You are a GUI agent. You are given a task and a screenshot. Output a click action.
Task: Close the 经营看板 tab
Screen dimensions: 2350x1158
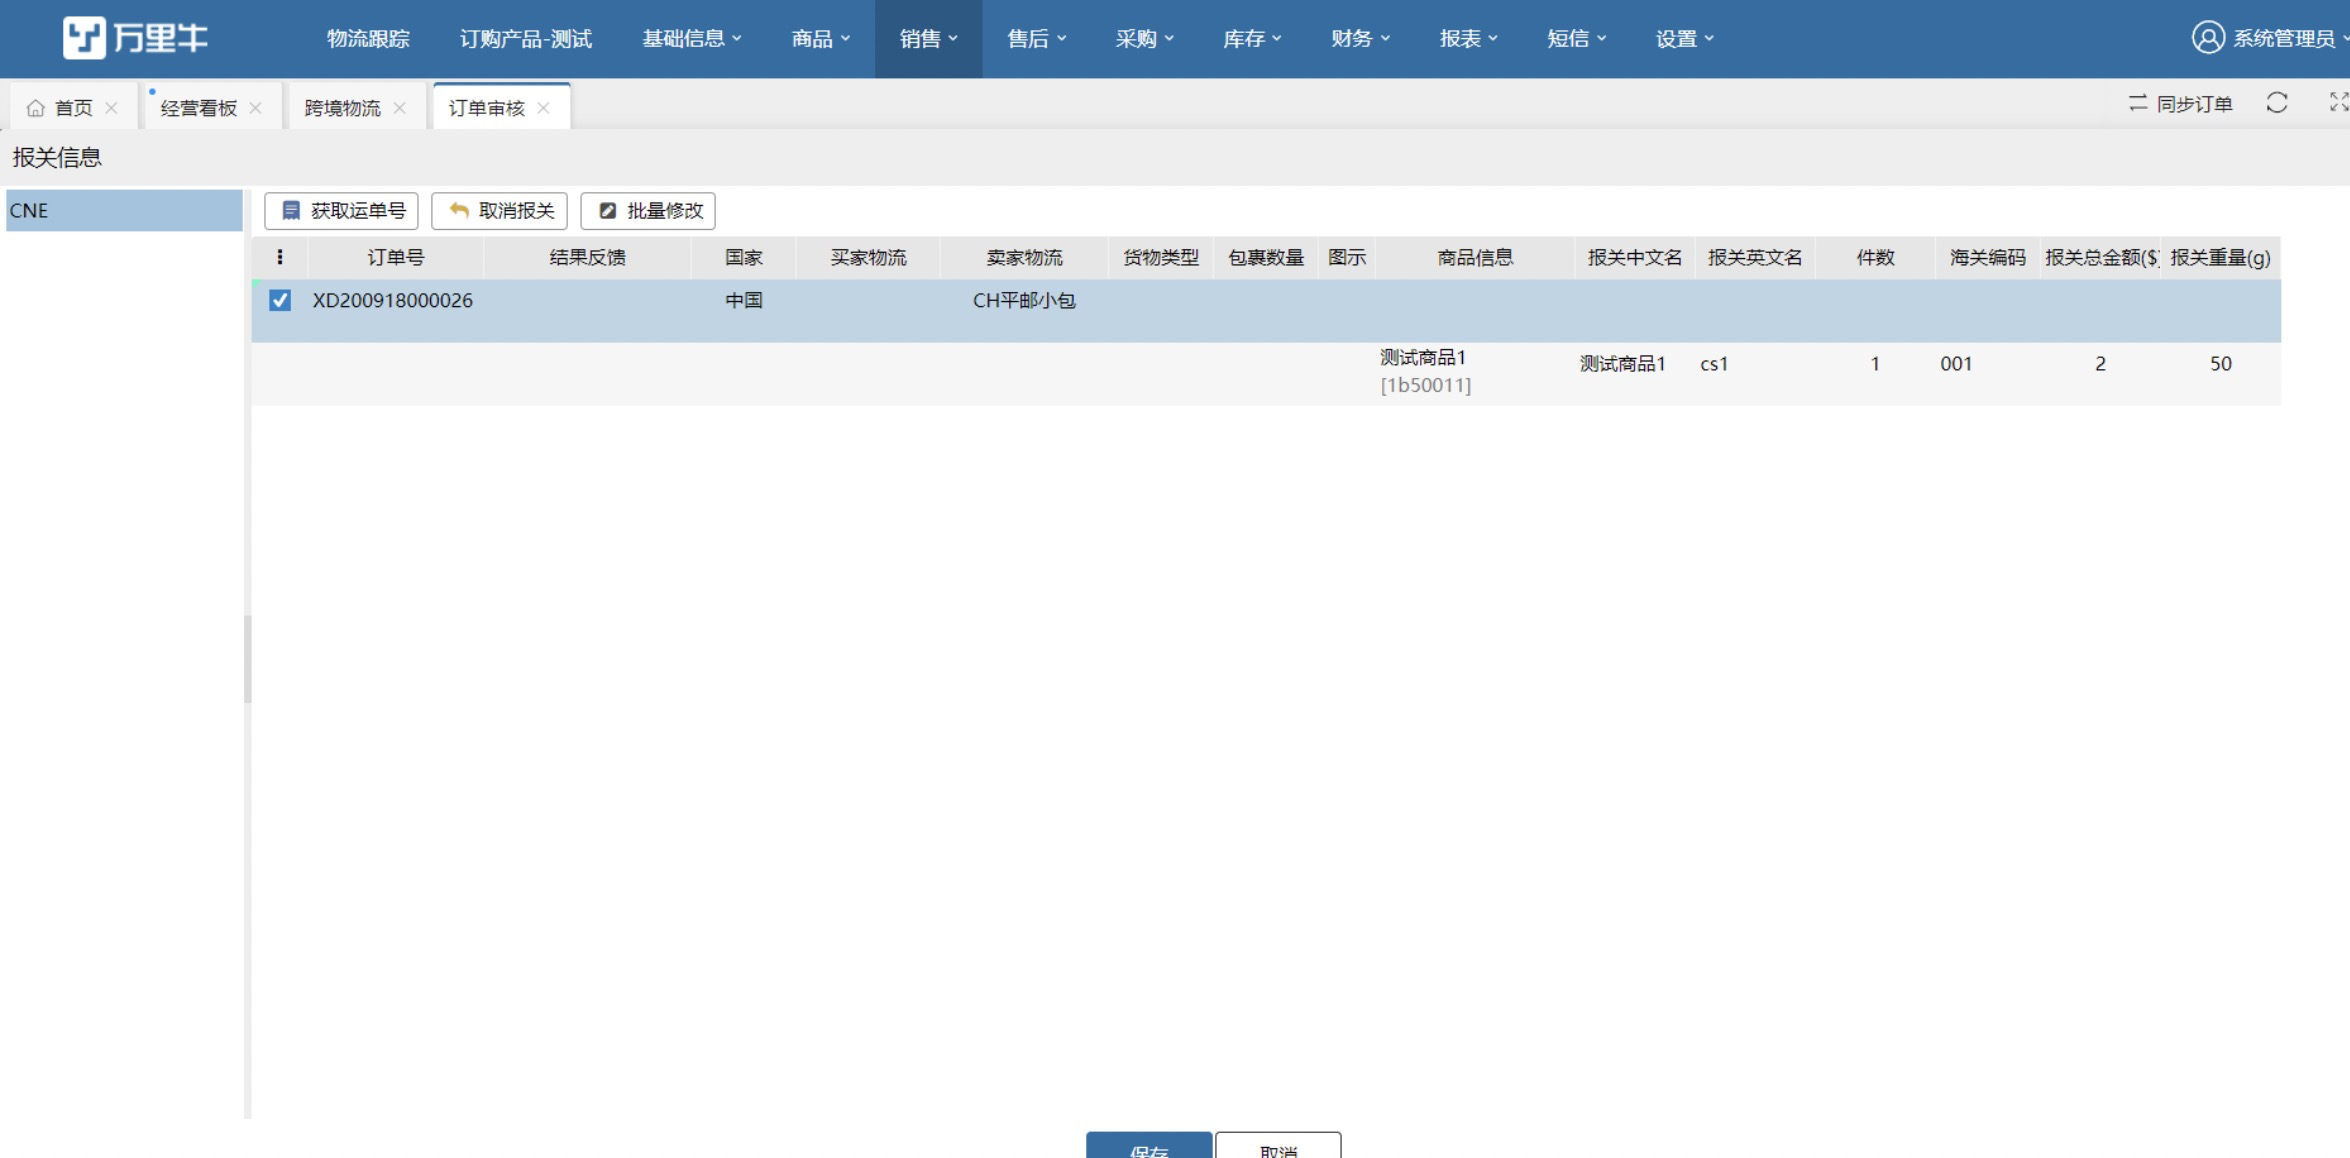[256, 108]
